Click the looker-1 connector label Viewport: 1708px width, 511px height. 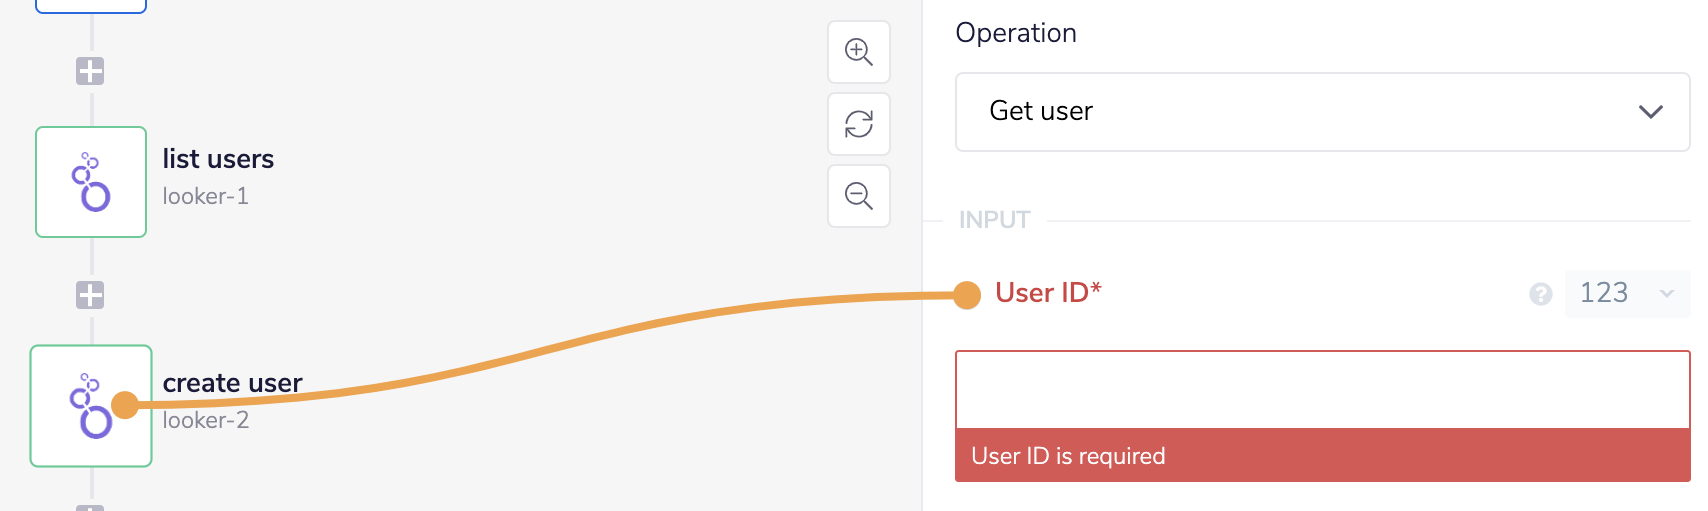pyautogui.click(x=206, y=196)
